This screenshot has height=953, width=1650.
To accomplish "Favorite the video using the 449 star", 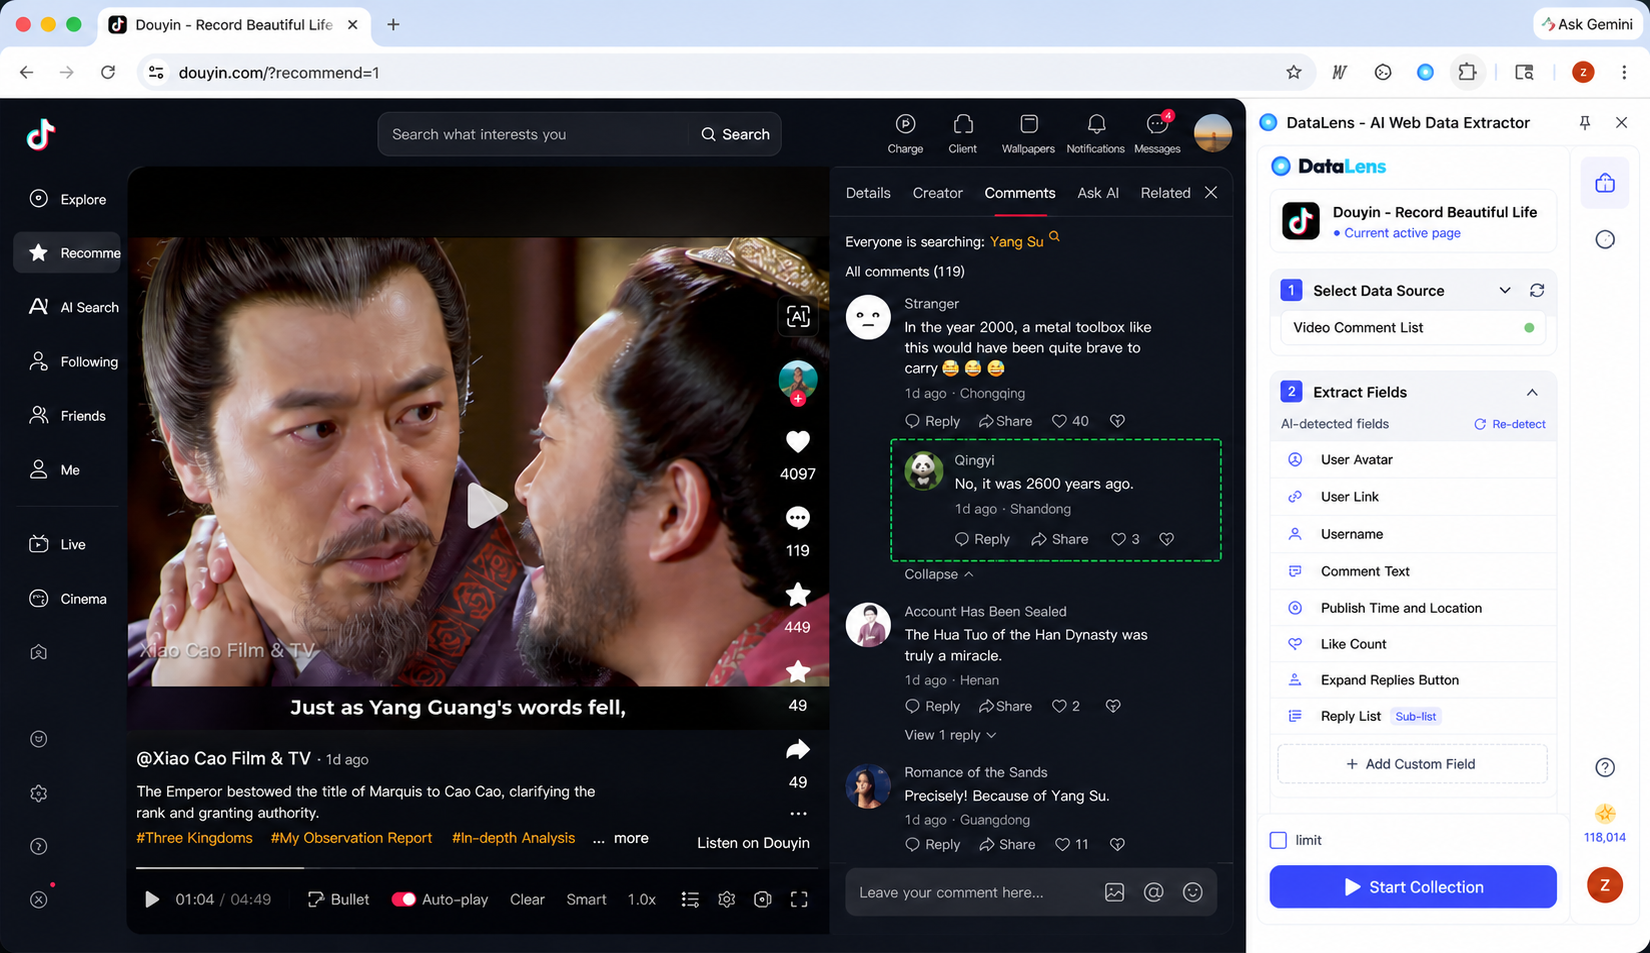I will click(x=798, y=595).
